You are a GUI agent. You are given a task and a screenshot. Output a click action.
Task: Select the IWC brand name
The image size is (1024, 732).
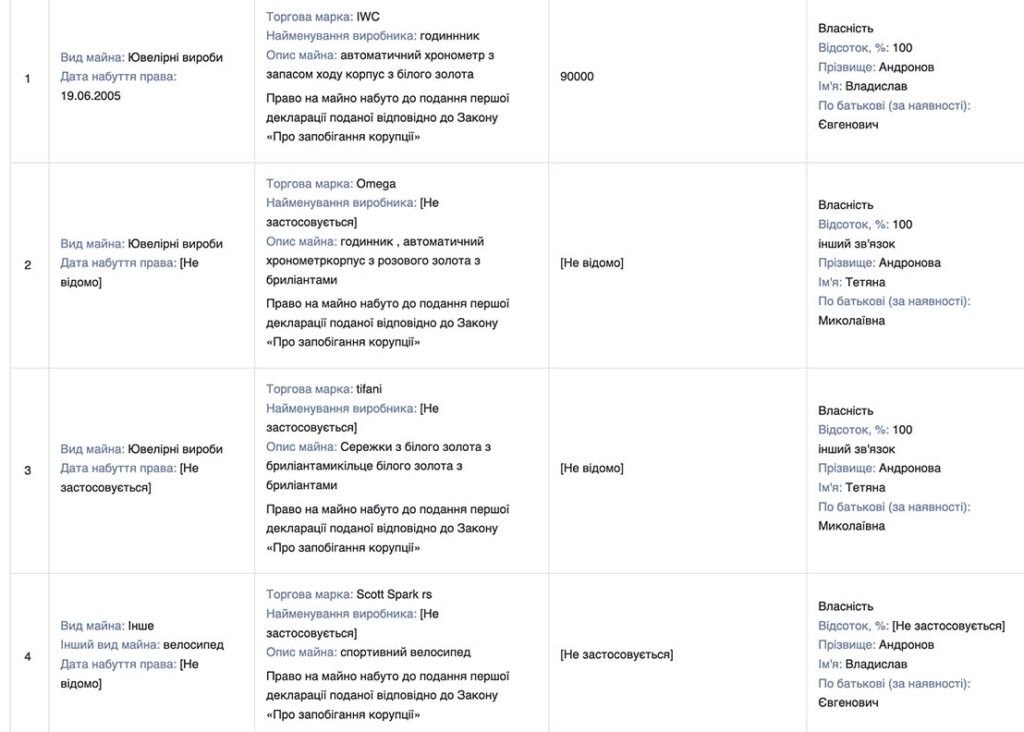click(368, 17)
